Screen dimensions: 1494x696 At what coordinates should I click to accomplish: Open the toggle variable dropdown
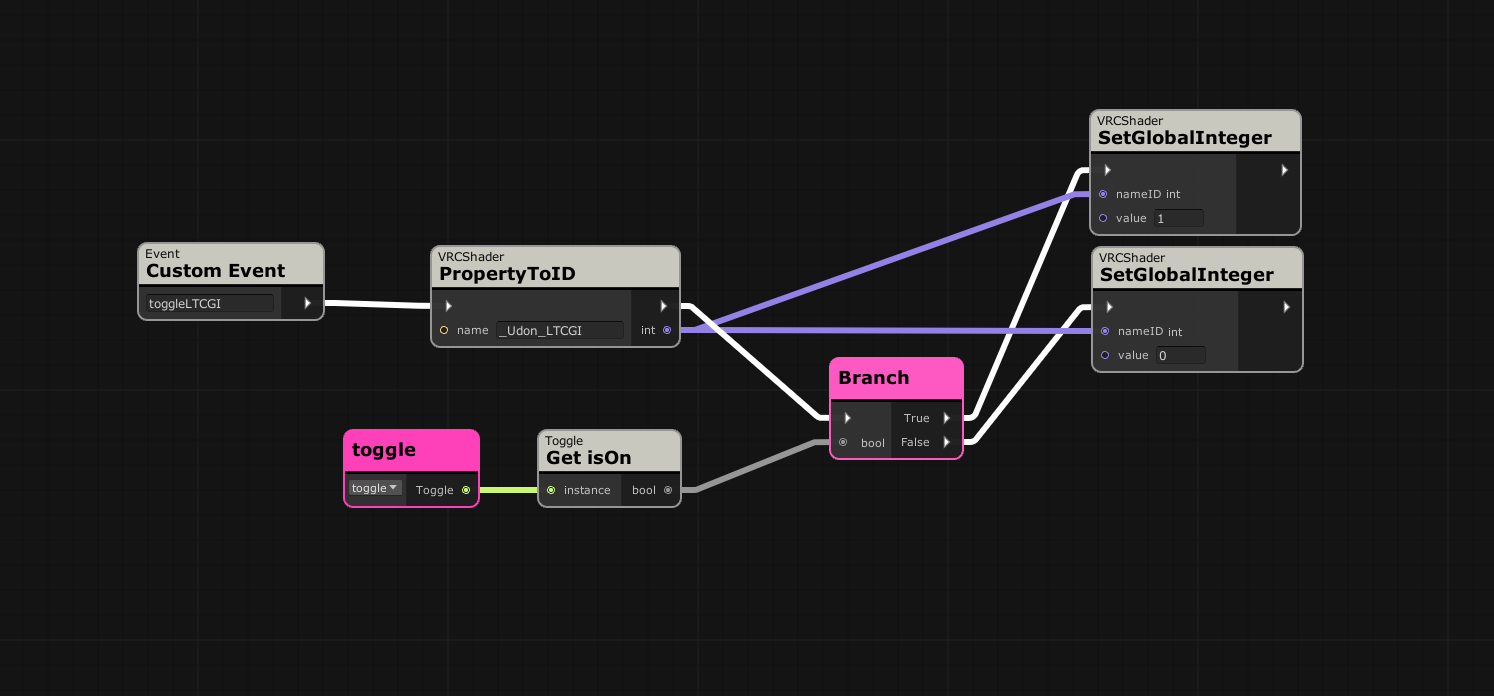pos(375,488)
